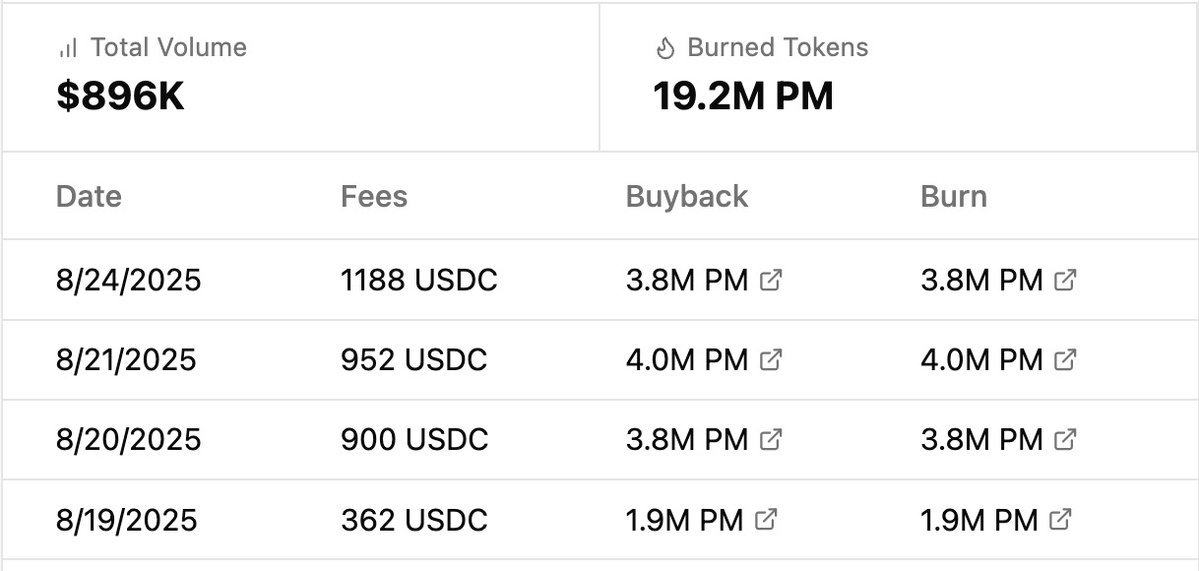Open external link icon for 8/19/2025 burn
Screen dimensions: 1199x571
coord(1061,519)
